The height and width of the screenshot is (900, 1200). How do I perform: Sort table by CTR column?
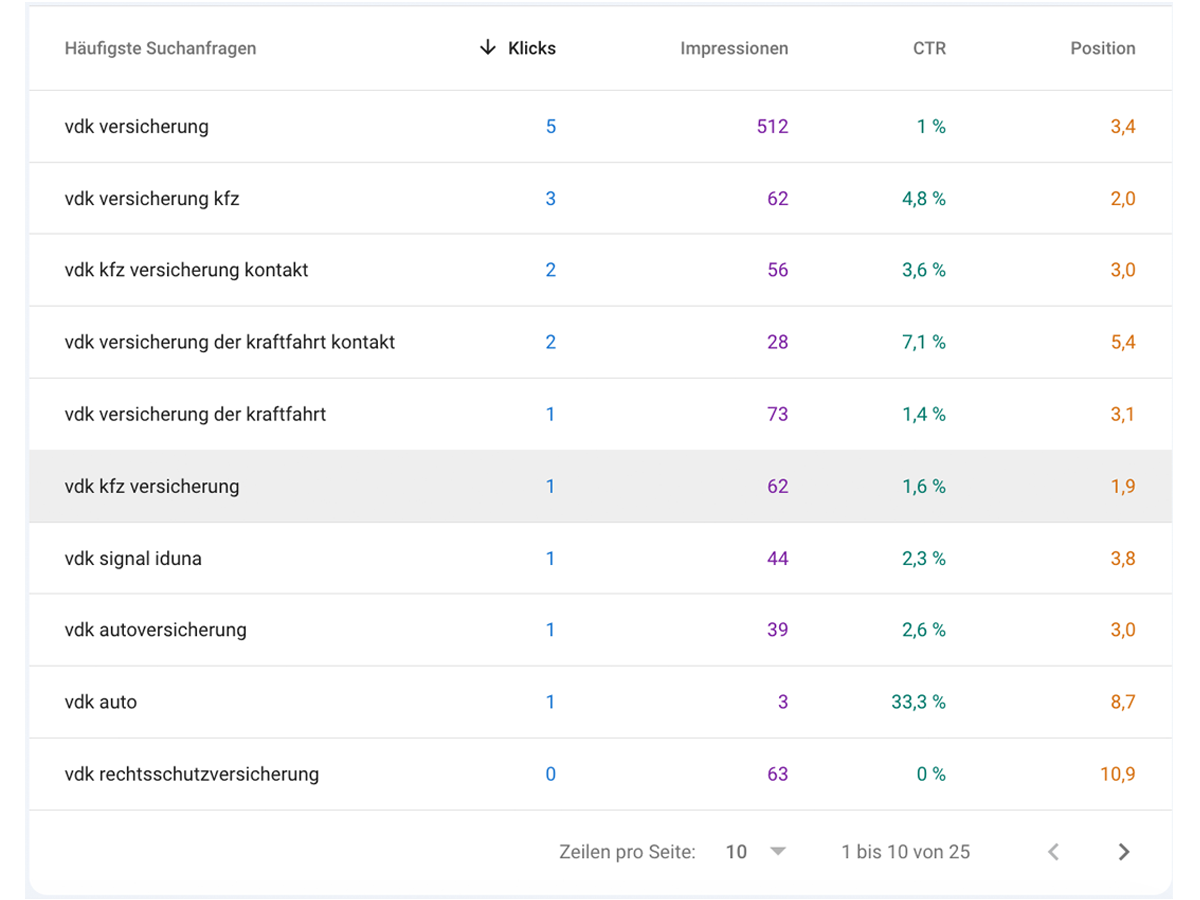pos(929,47)
